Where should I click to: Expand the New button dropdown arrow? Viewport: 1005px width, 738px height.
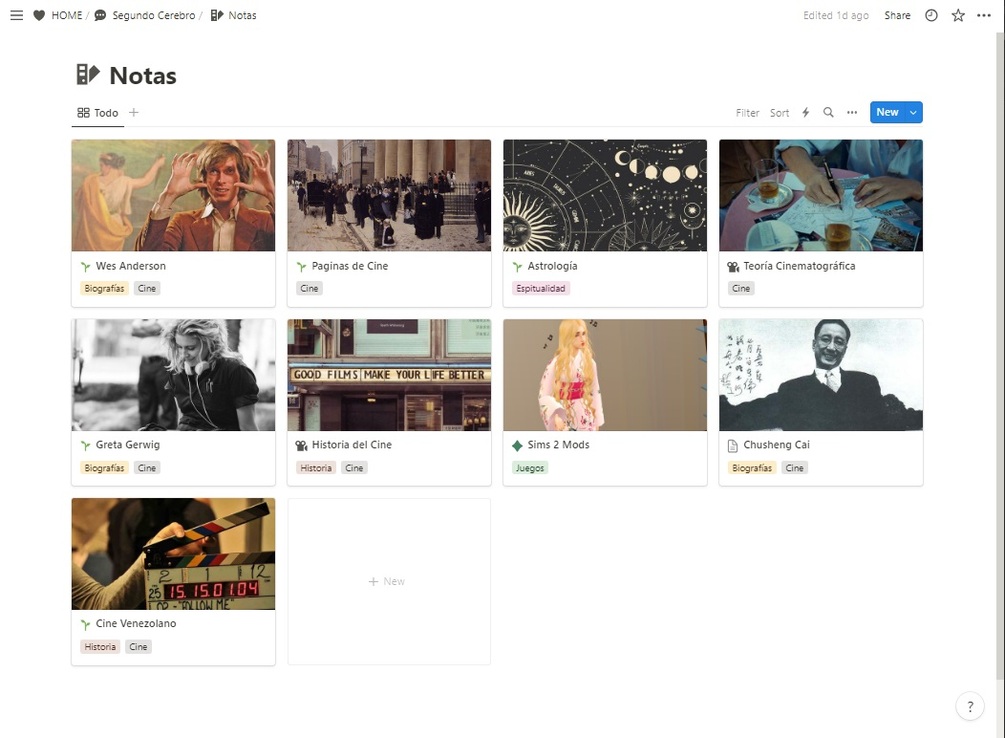(x=913, y=112)
